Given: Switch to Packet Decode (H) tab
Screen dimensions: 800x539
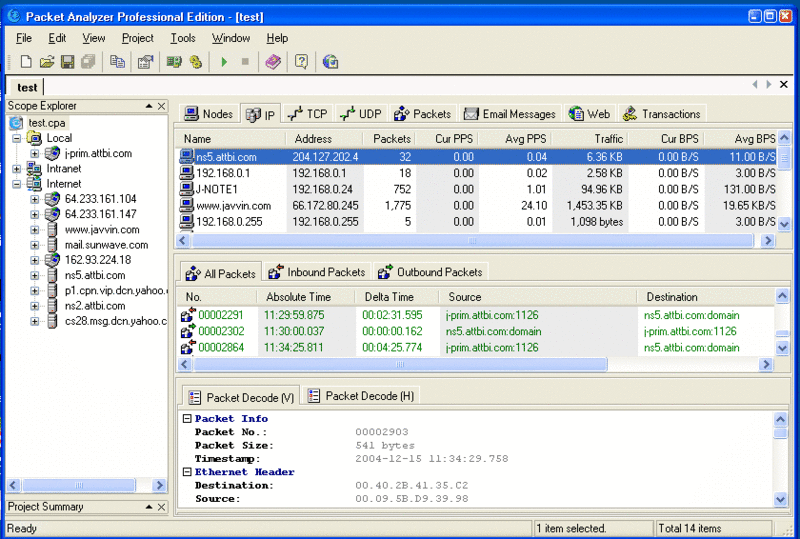Looking at the screenshot, I should [x=361, y=396].
